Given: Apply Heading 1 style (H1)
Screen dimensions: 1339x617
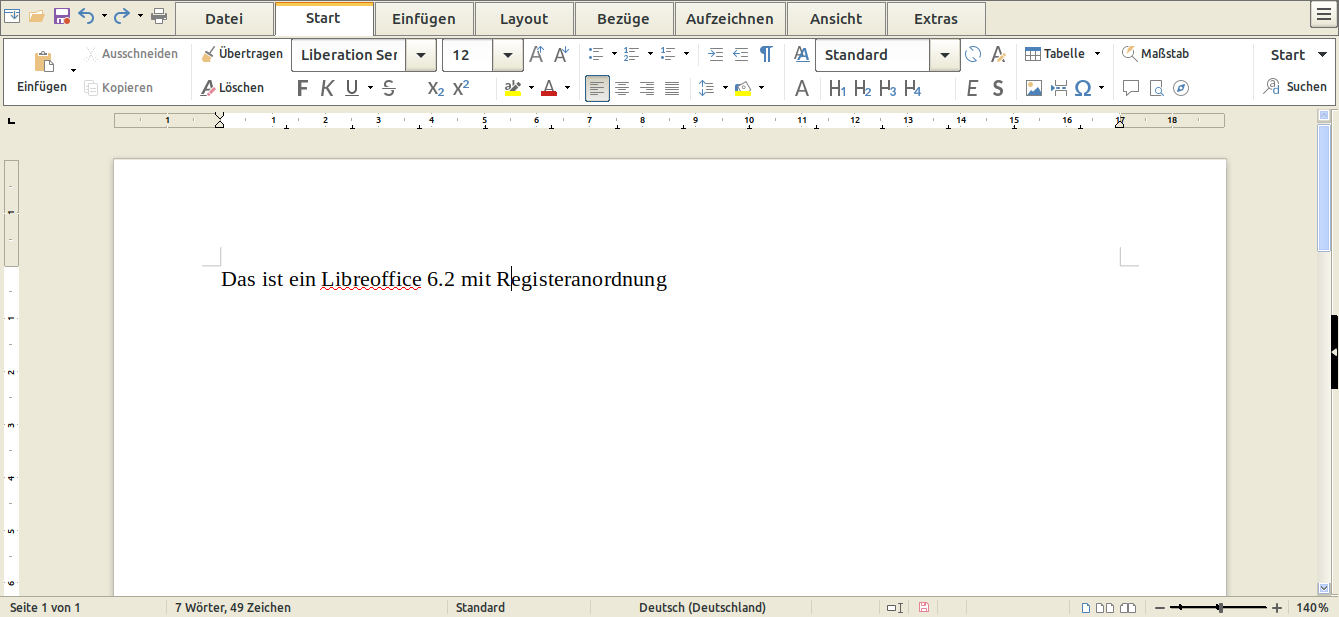Looking at the screenshot, I should (838, 89).
